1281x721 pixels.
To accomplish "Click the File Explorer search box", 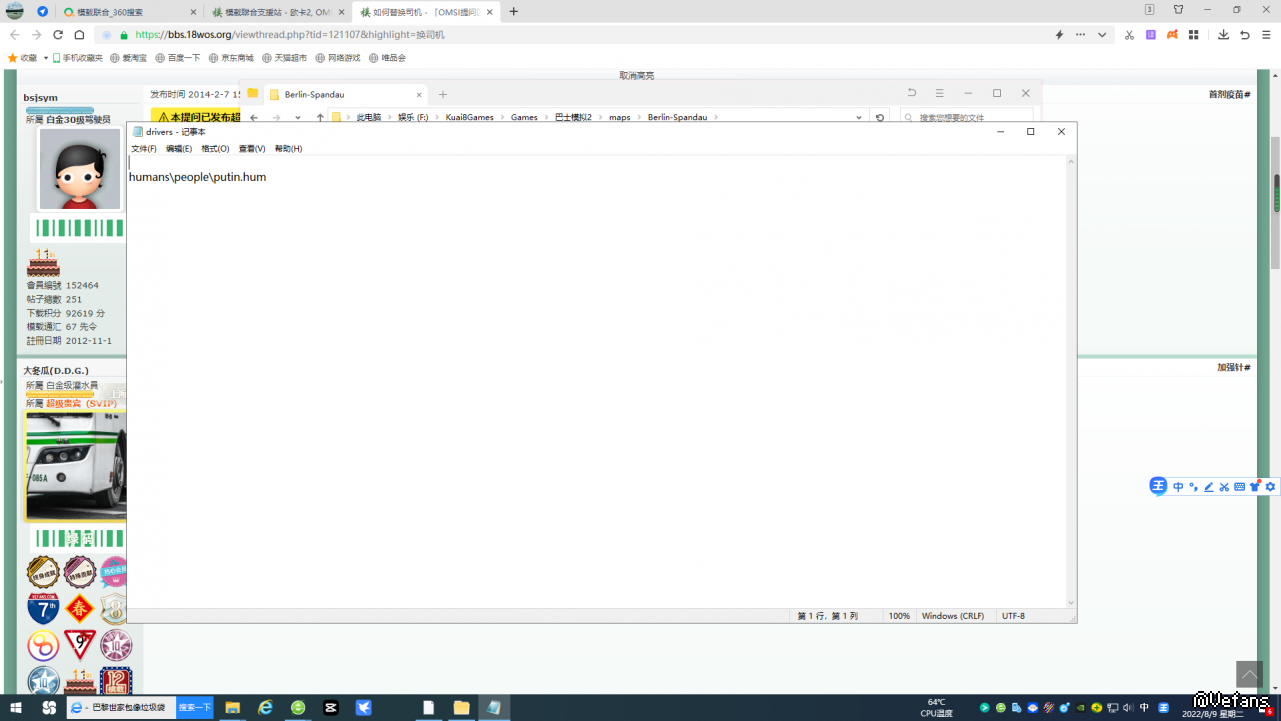I will tap(966, 117).
